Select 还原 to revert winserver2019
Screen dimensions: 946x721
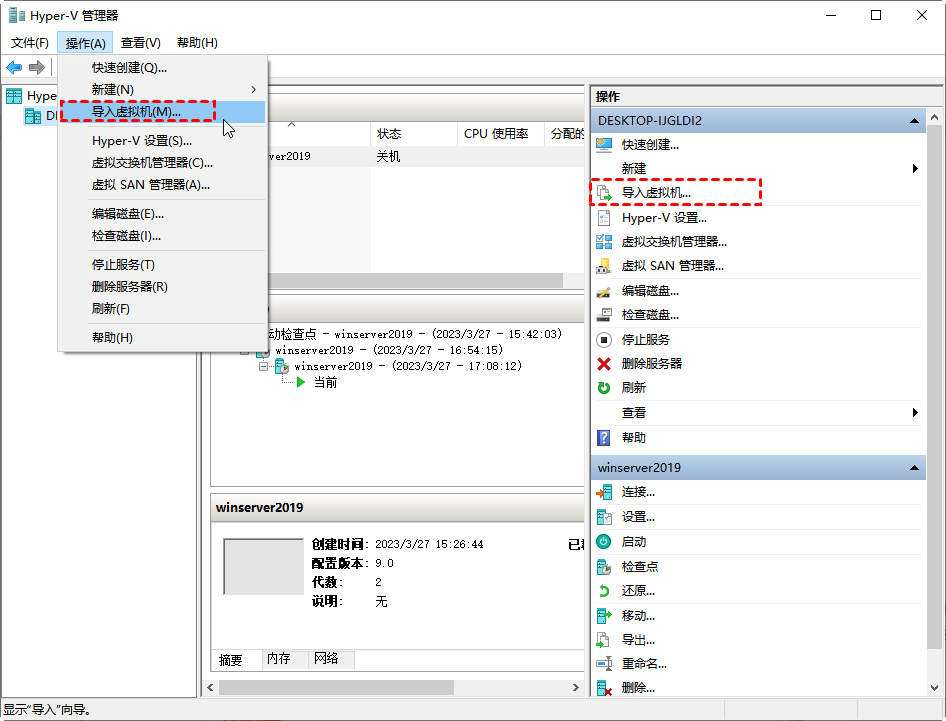[x=638, y=591]
